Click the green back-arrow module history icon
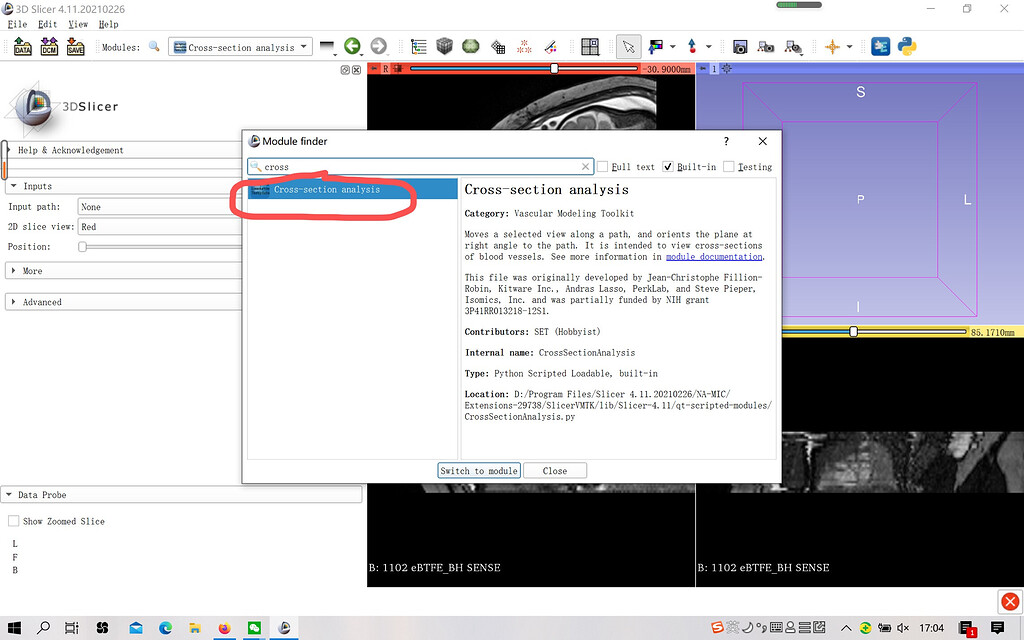The height and width of the screenshot is (640, 1024). click(353, 46)
